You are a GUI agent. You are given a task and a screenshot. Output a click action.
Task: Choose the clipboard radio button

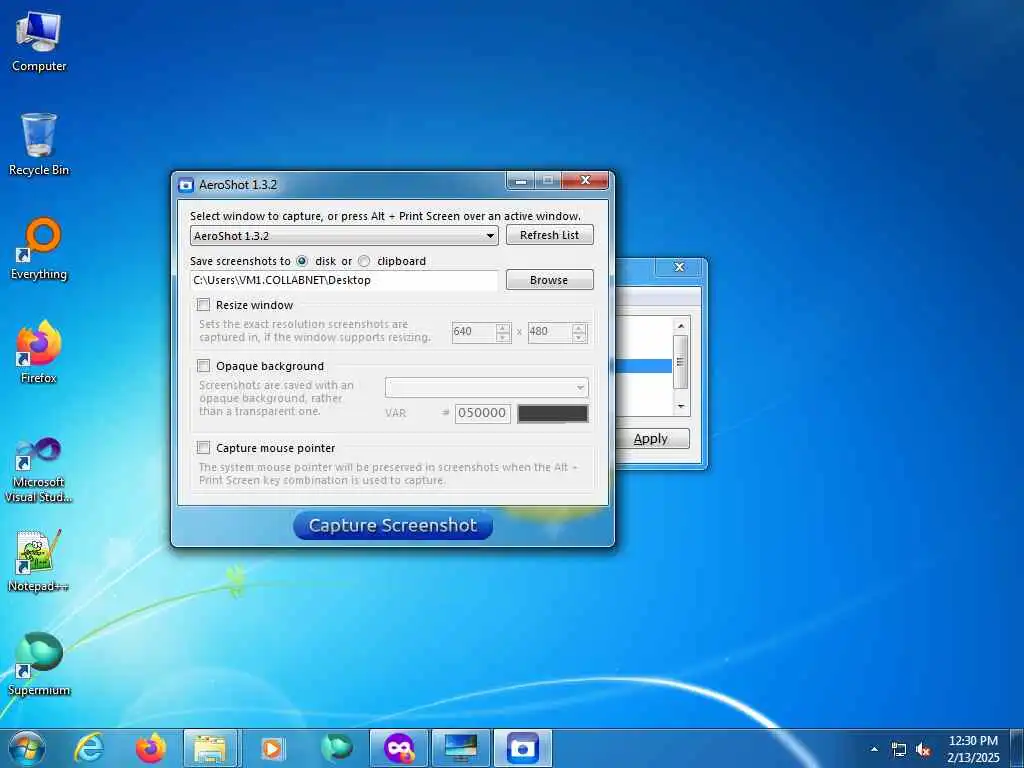pos(364,261)
